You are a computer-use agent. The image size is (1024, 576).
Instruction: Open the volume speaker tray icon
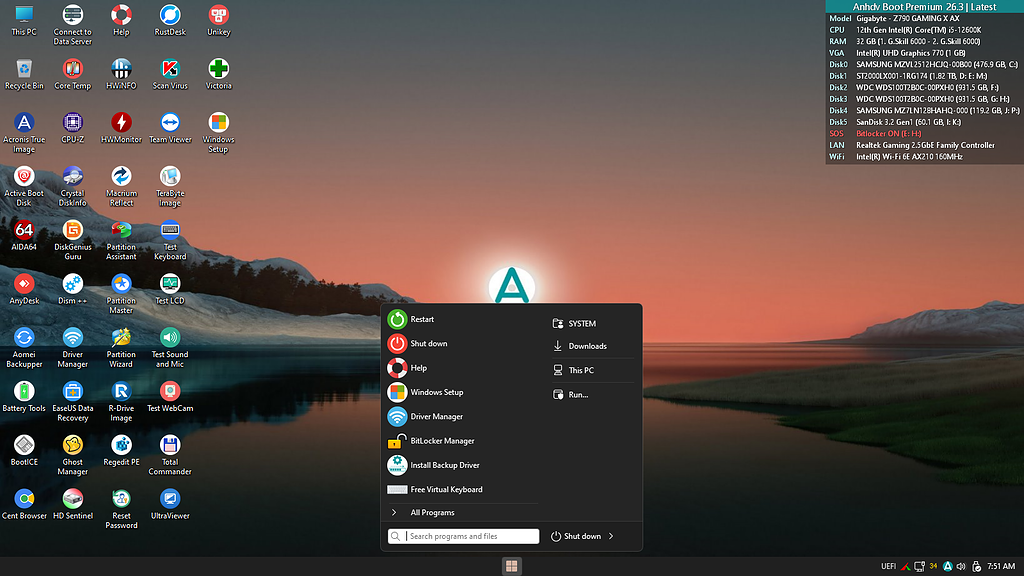[x=961, y=566]
